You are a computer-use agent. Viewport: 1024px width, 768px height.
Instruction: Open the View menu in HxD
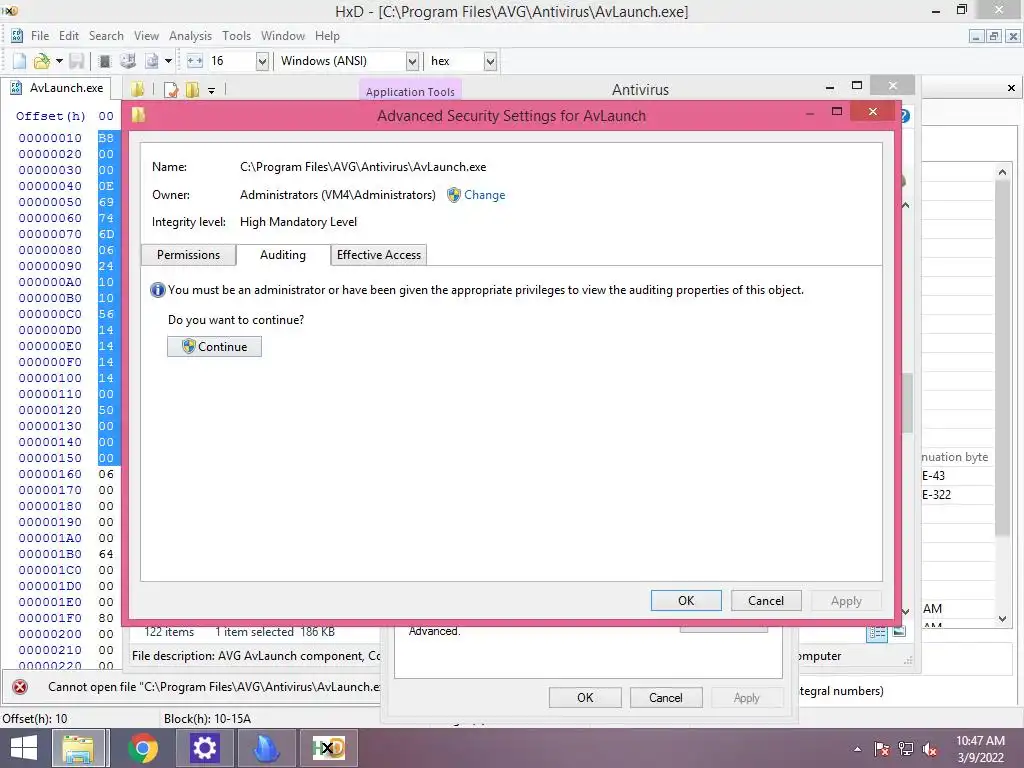(146, 36)
